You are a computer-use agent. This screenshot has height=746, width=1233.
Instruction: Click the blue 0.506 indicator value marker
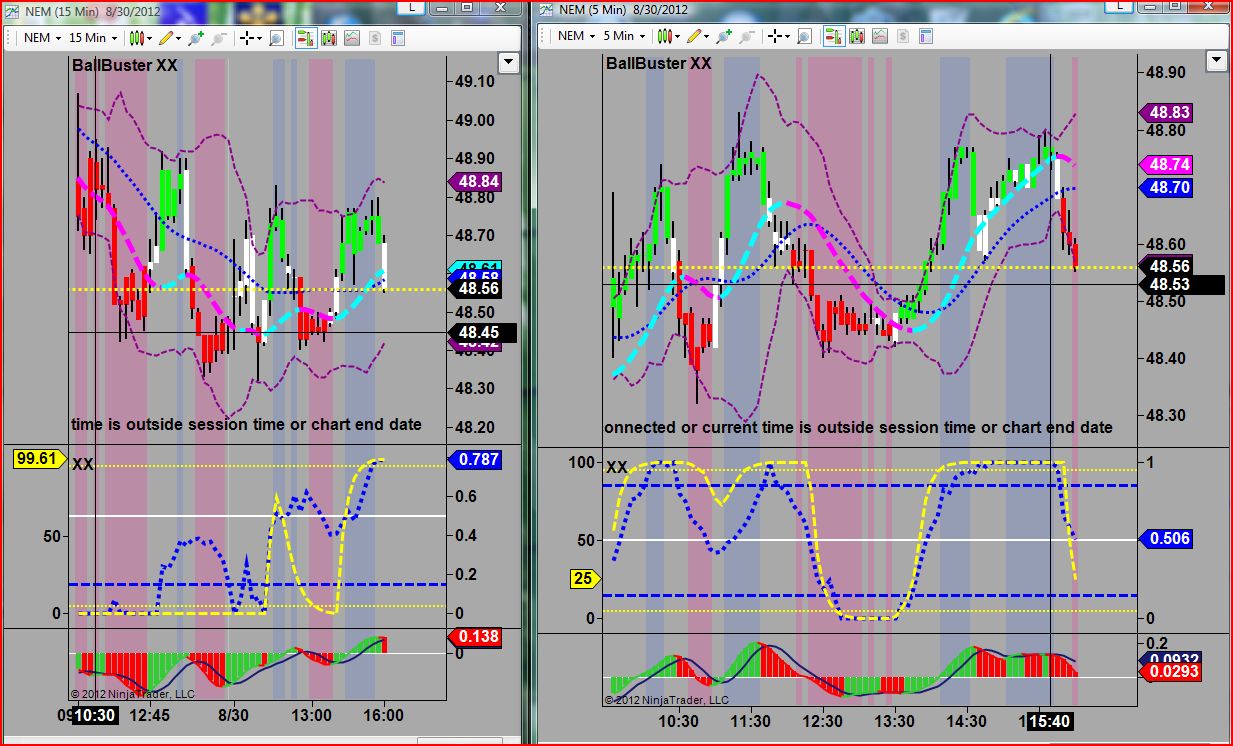click(x=1166, y=539)
